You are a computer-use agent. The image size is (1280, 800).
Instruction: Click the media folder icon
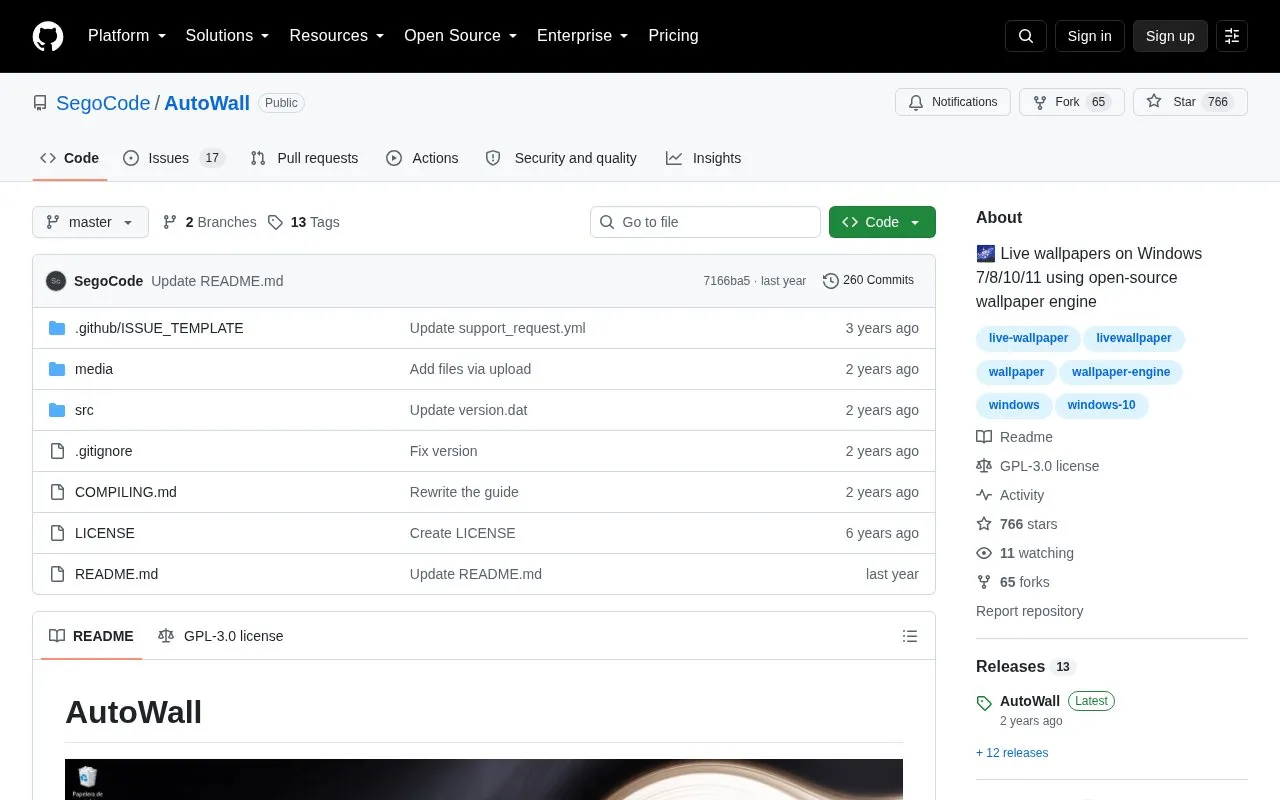pyautogui.click(x=57, y=369)
